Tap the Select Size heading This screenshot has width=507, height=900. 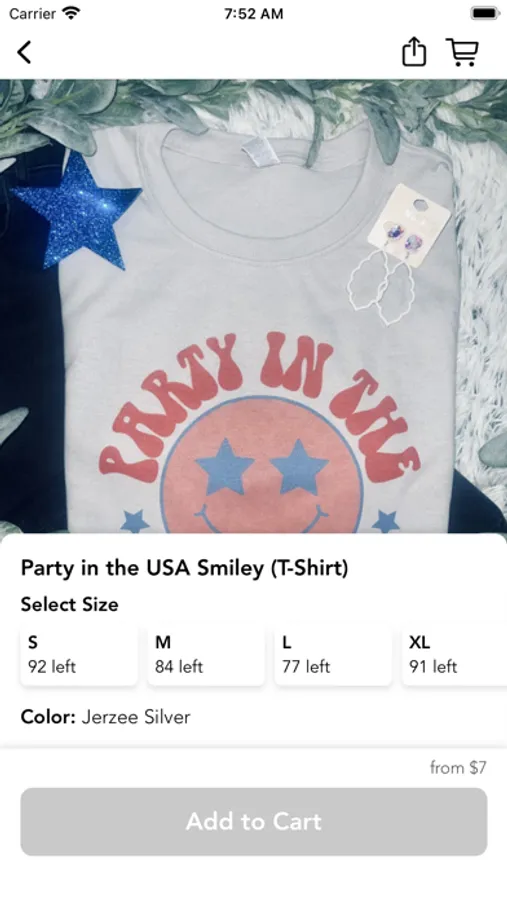(69, 604)
